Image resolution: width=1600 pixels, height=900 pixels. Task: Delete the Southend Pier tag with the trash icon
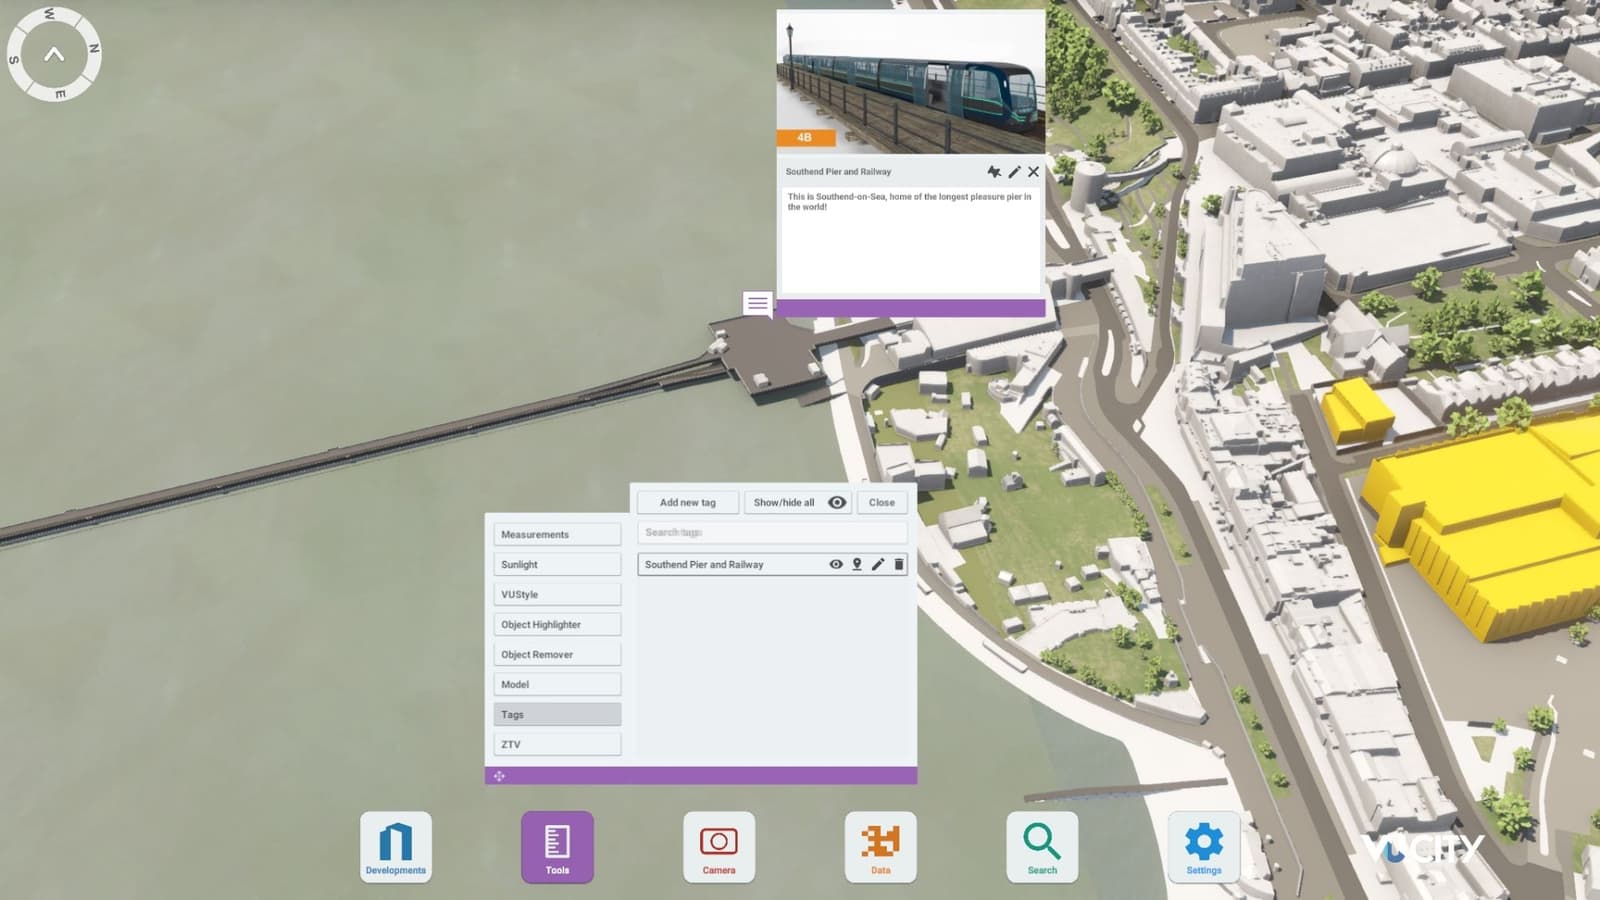tap(899, 564)
